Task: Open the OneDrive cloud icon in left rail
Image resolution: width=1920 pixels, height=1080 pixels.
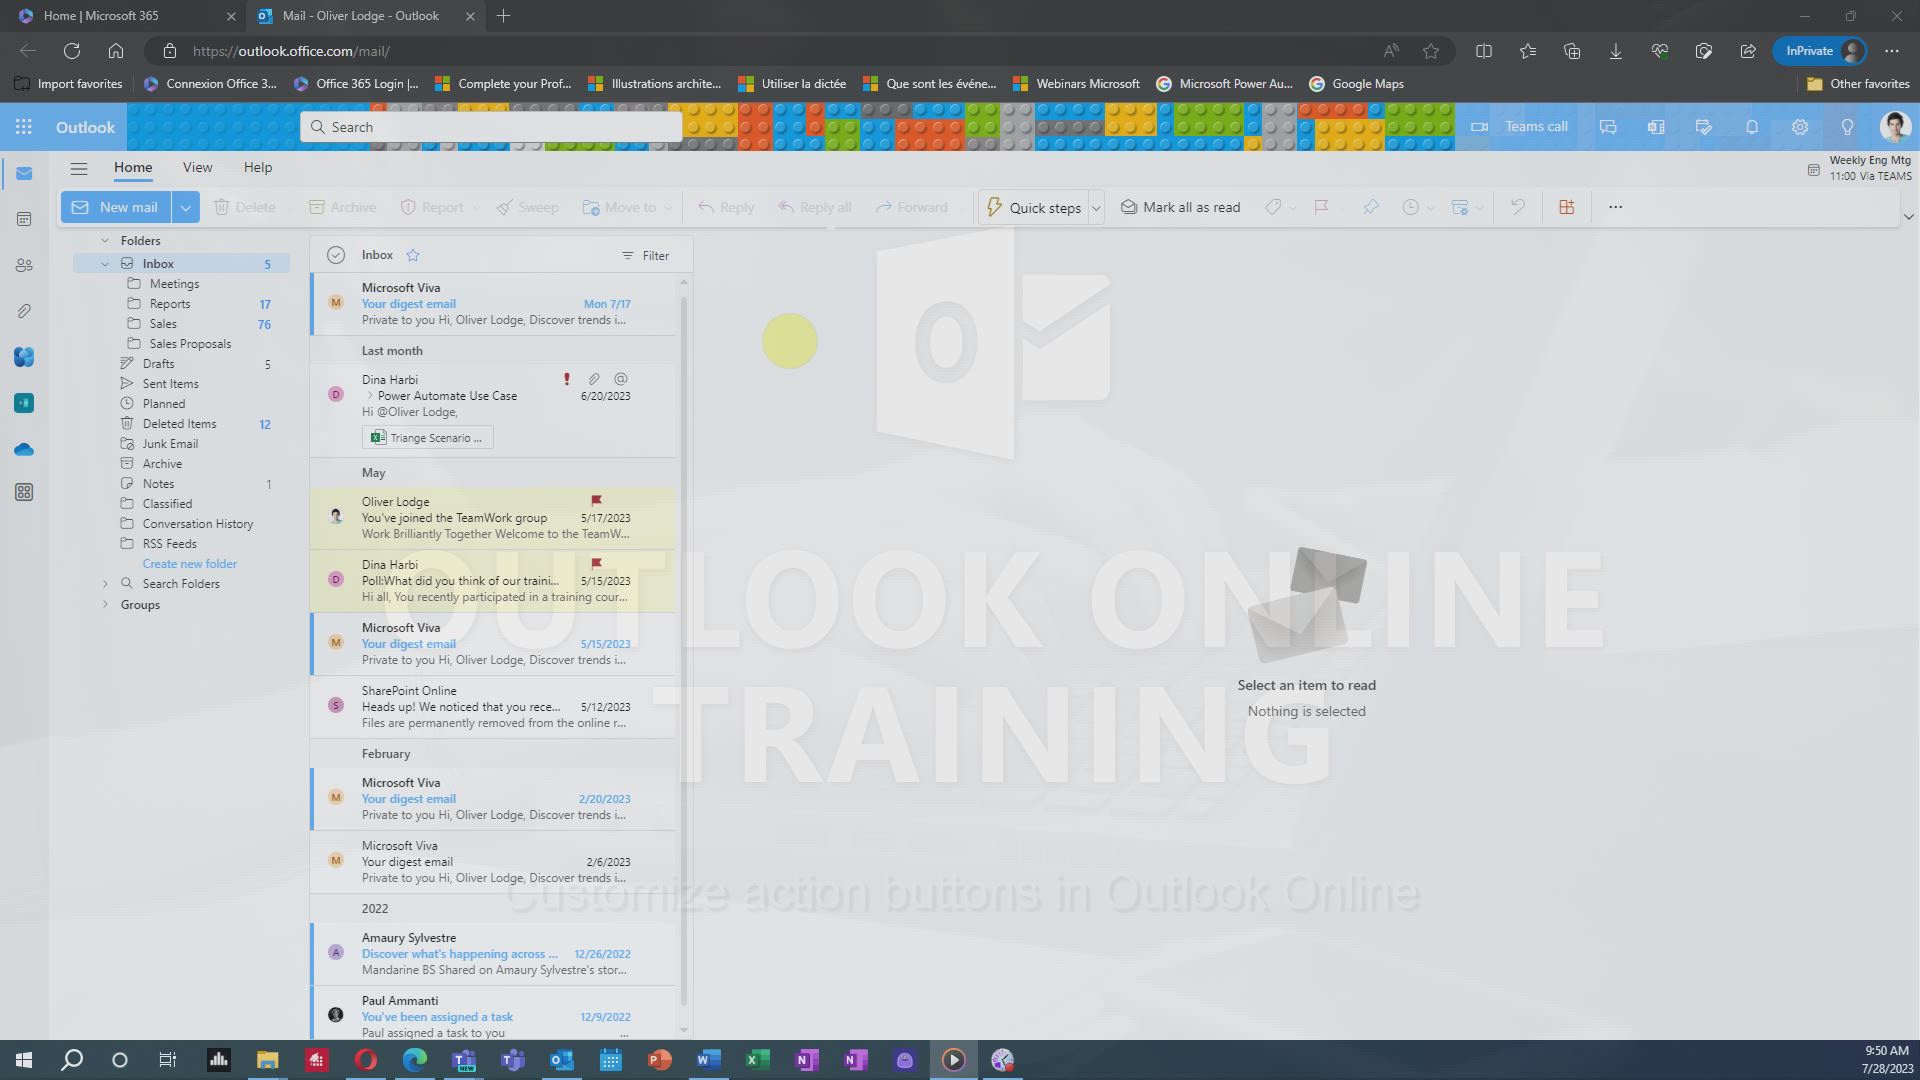Action: 24,449
